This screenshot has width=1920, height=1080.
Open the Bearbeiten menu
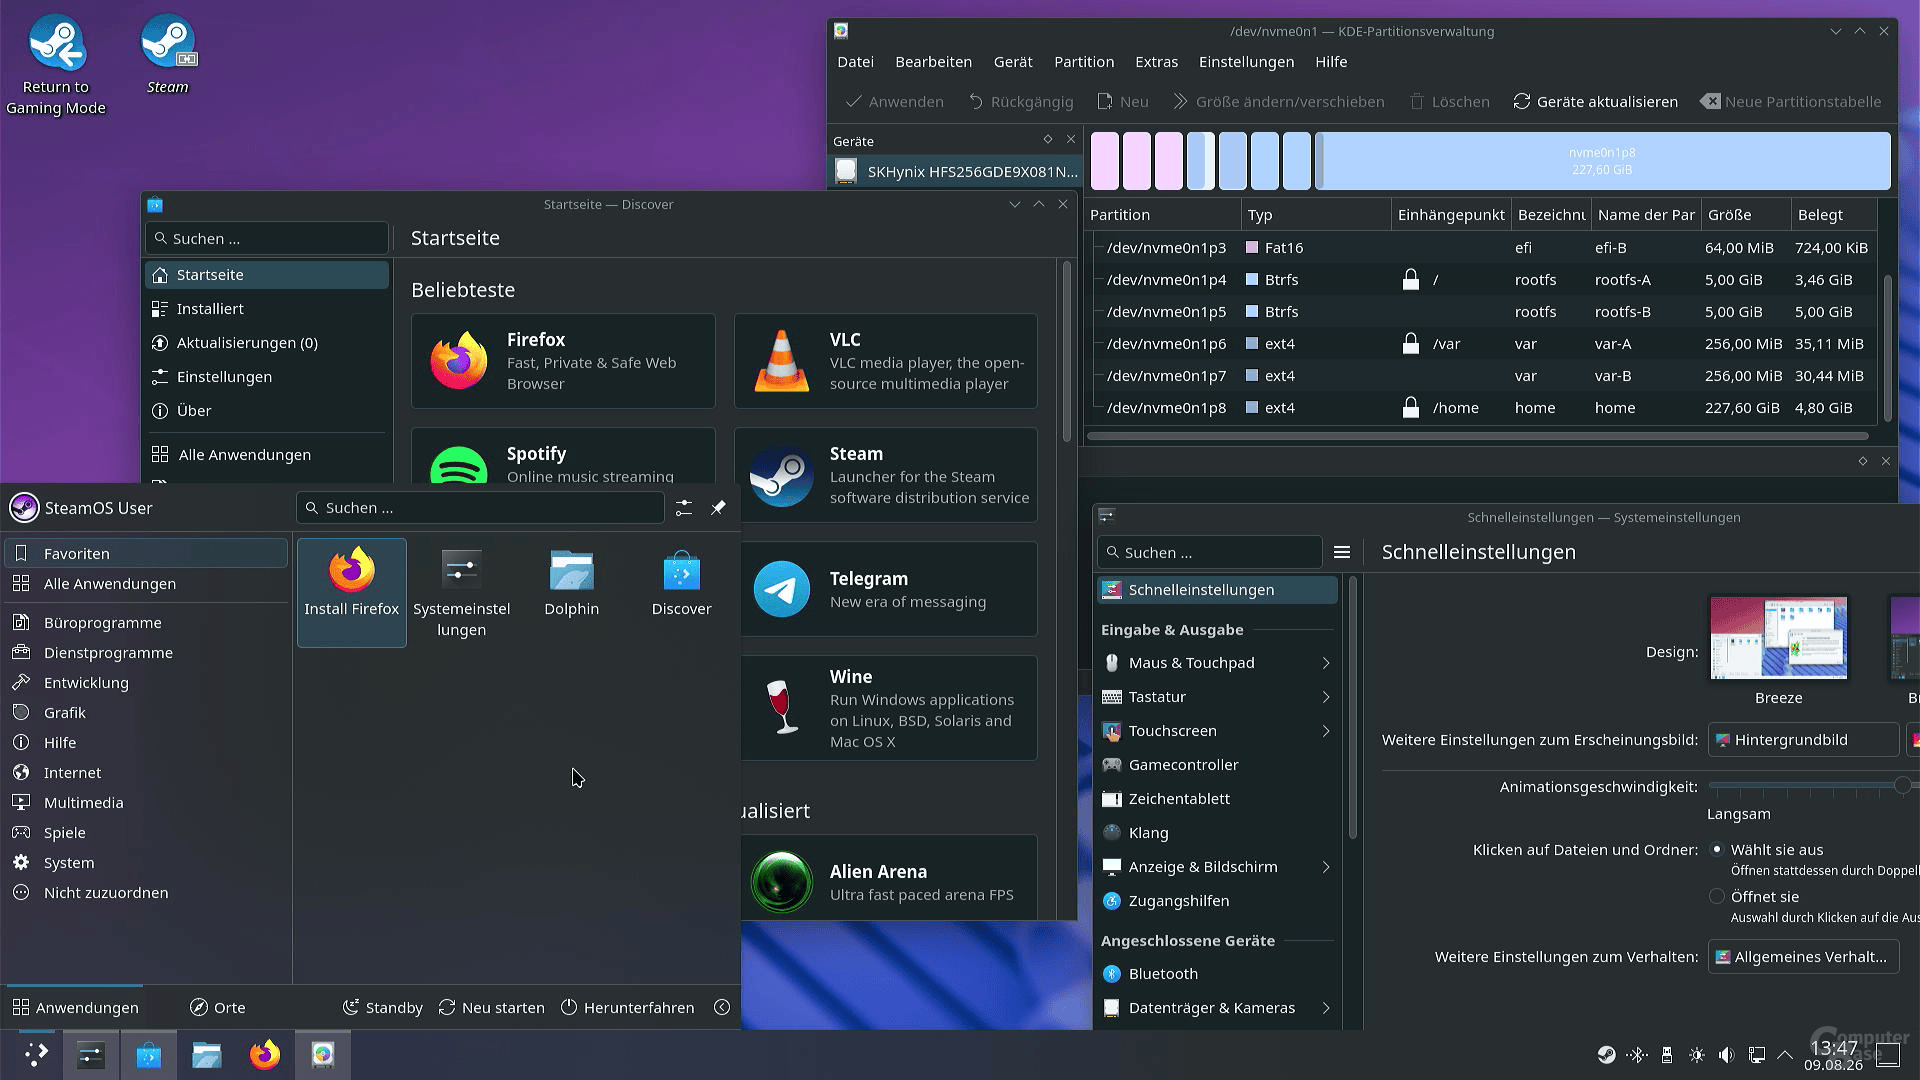(x=933, y=62)
